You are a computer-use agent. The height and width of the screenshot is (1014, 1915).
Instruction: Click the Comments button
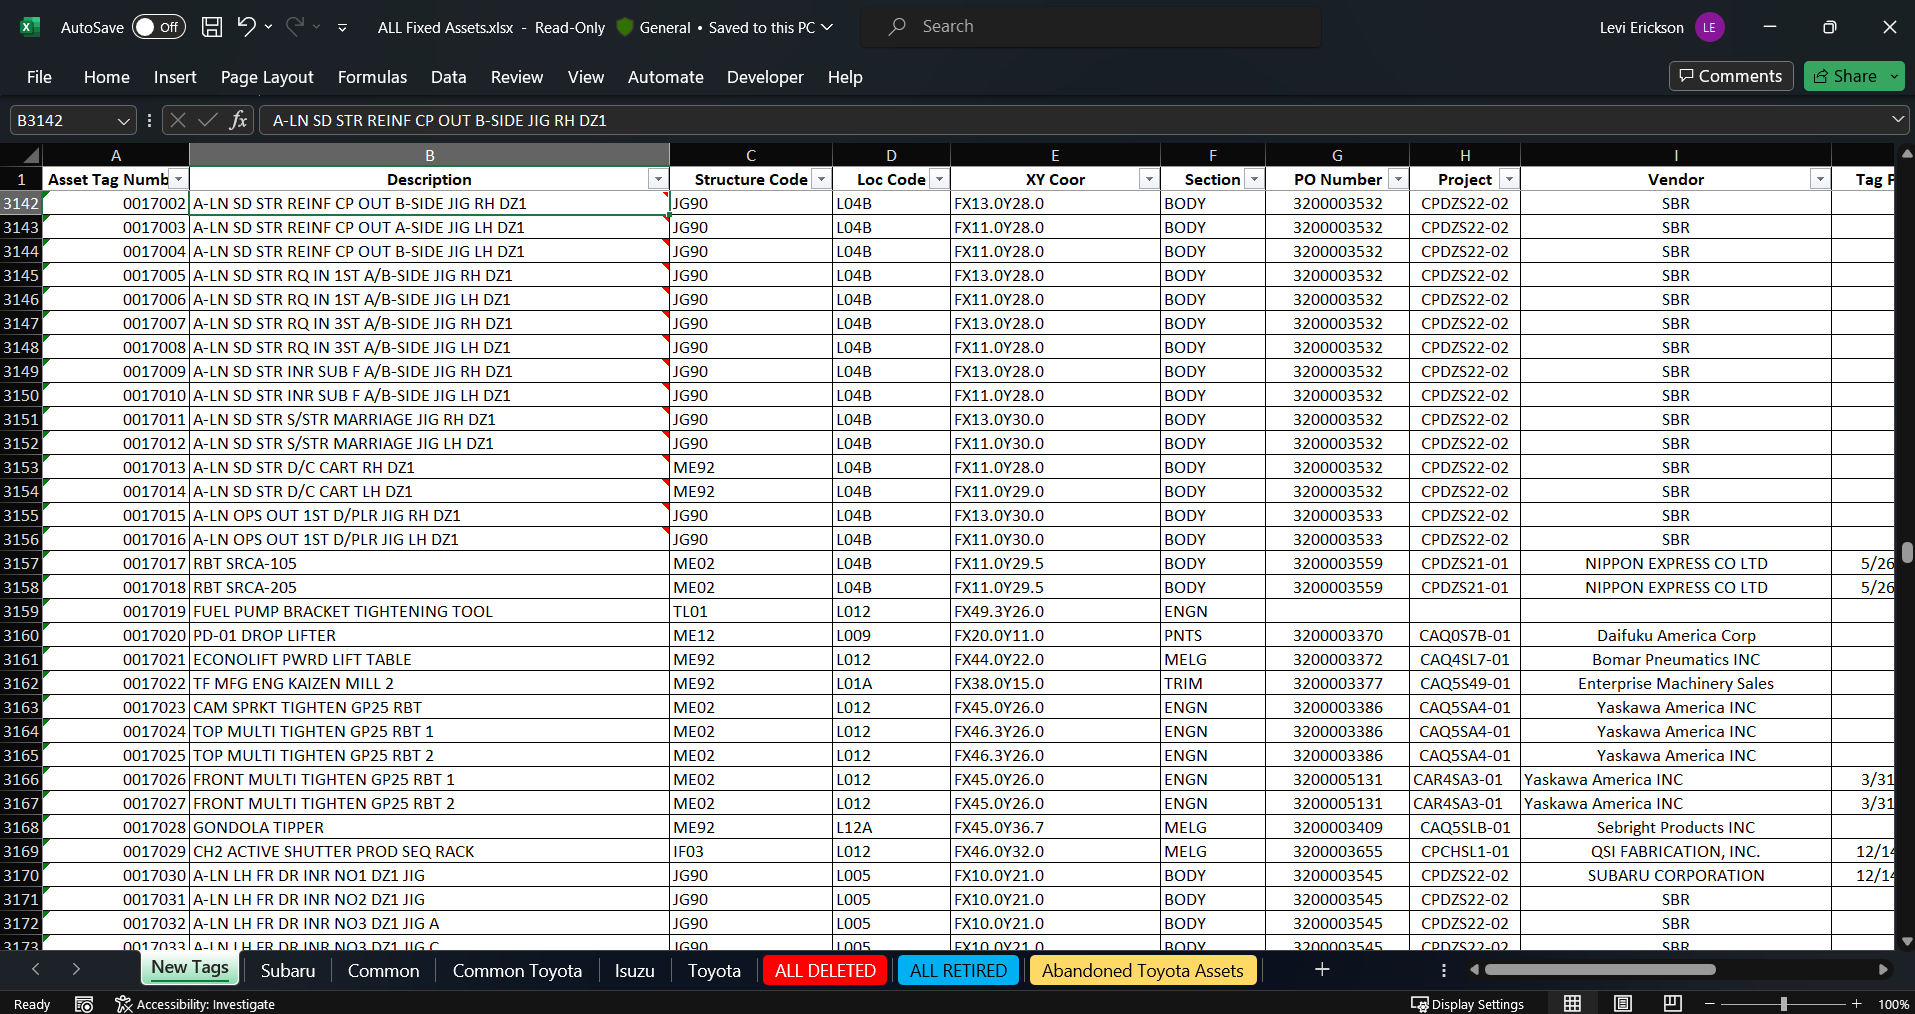[1730, 76]
